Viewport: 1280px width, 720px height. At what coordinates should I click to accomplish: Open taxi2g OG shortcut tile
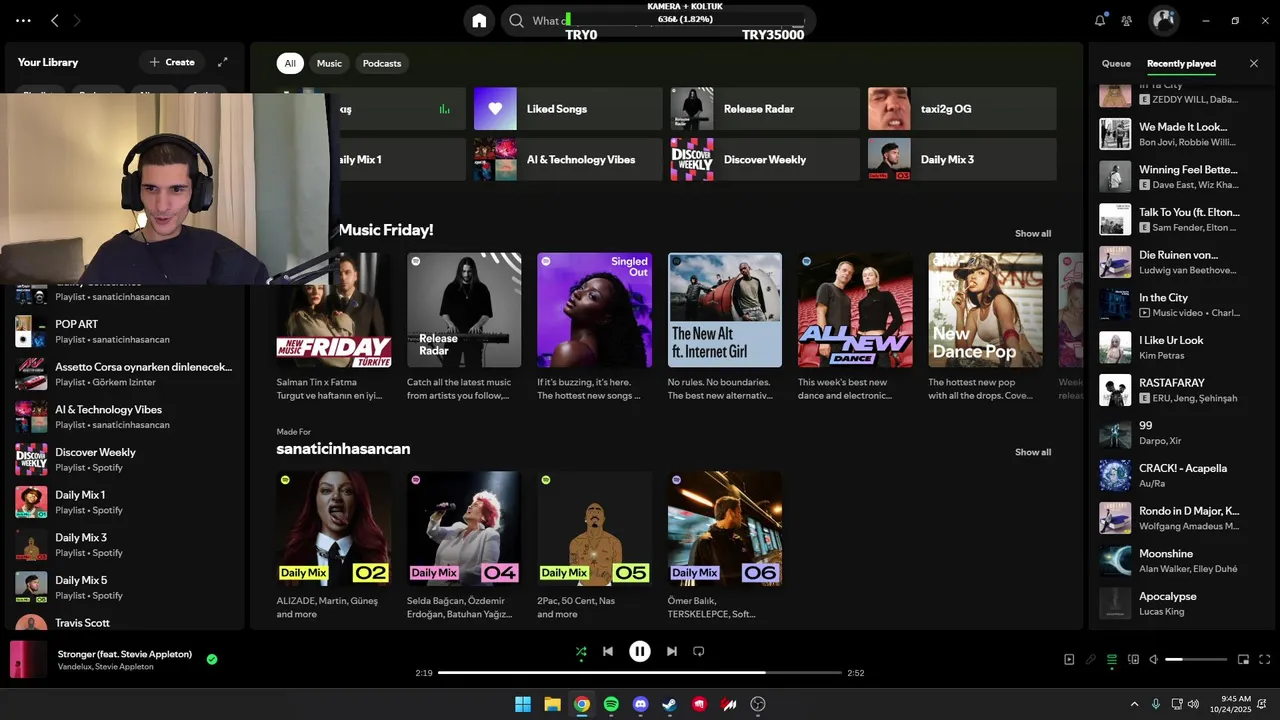point(962,109)
